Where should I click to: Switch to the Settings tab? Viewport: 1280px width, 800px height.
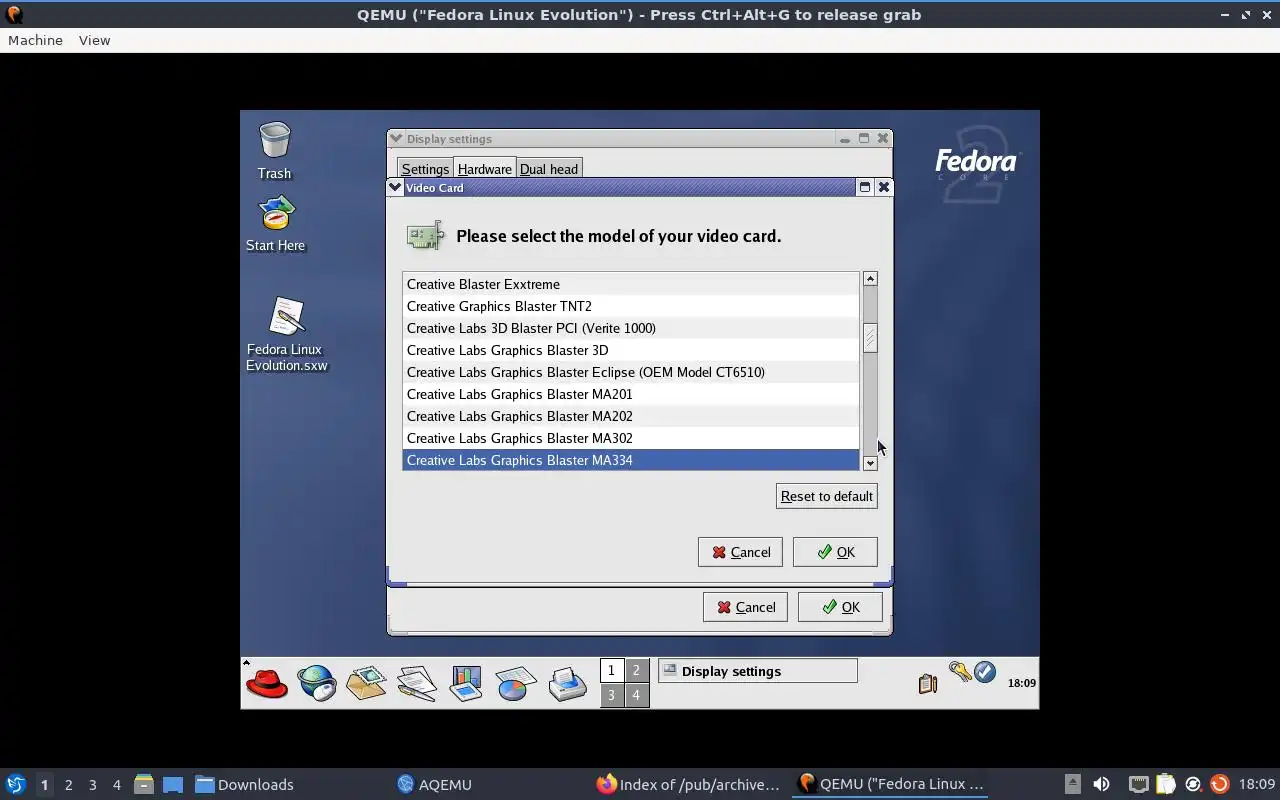tap(425, 169)
